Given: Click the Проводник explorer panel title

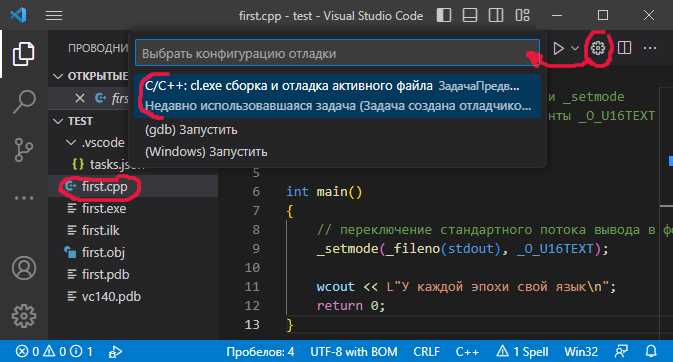Looking at the screenshot, I should [x=98, y=48].
